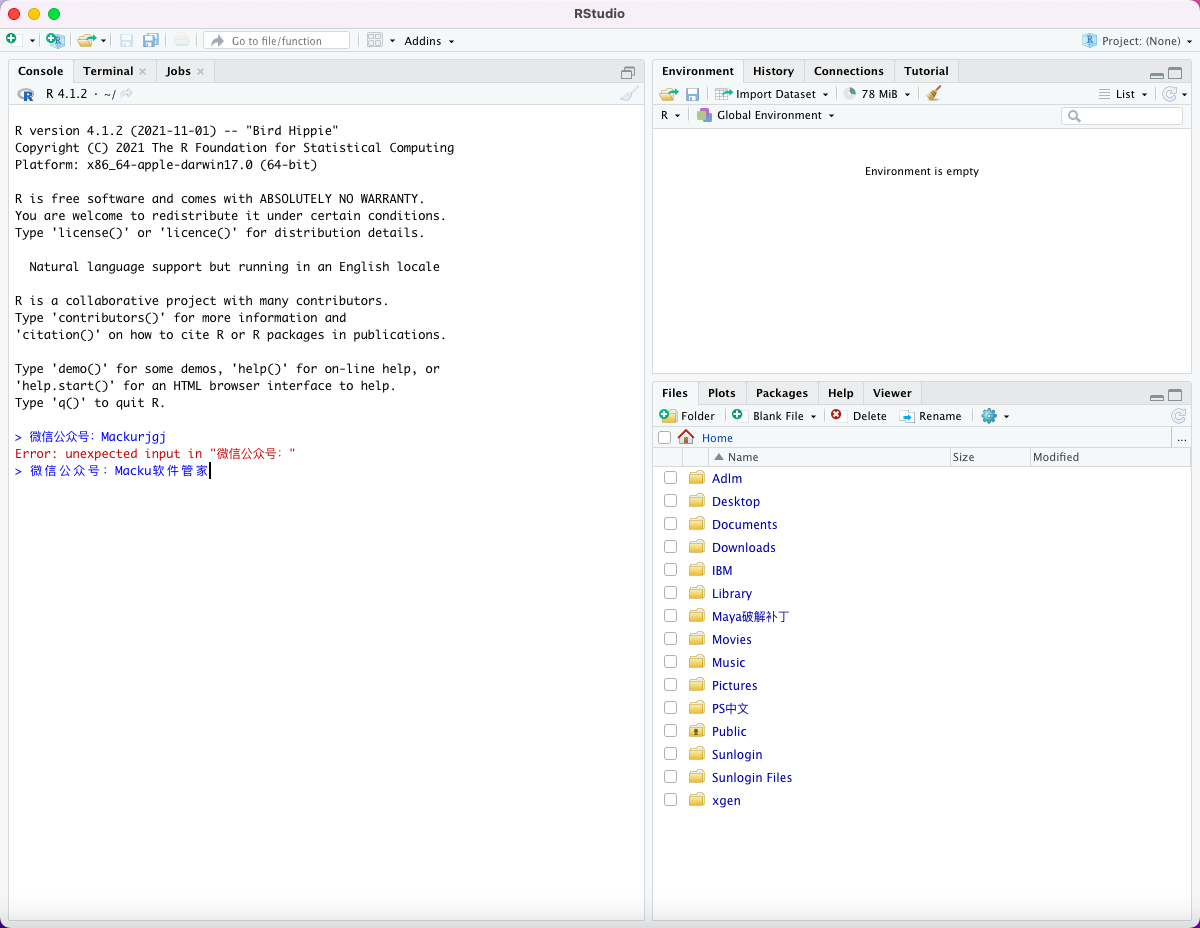
Task: Open the Global Environment dropdown
Action: pos(766,115)
